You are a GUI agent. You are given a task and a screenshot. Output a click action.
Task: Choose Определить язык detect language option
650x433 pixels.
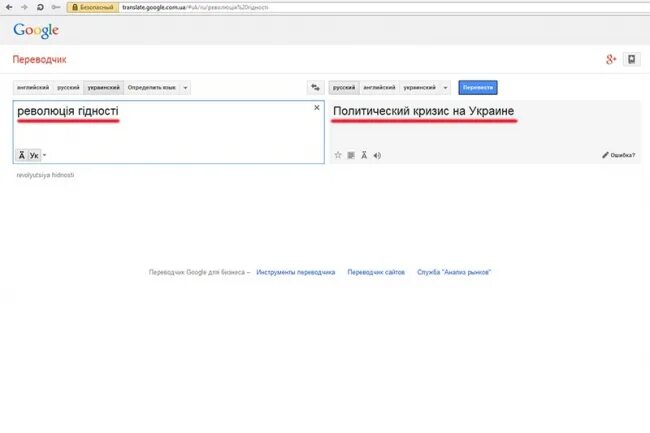(x=152, y=87)
